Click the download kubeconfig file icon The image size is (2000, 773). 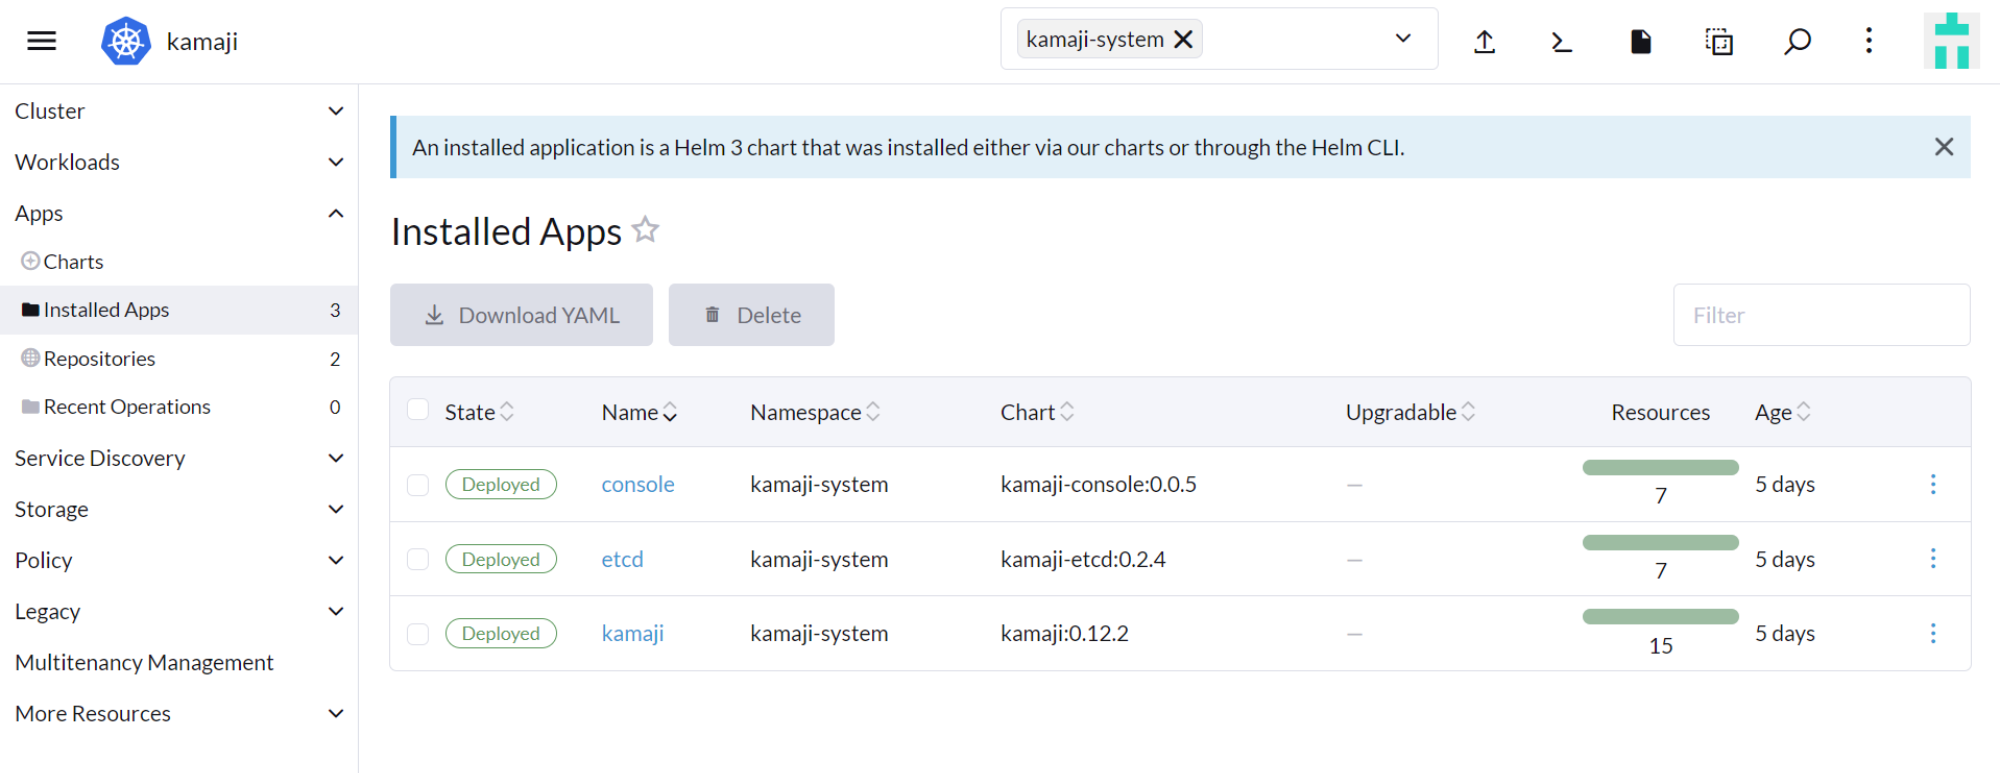tap(1640, 41)
